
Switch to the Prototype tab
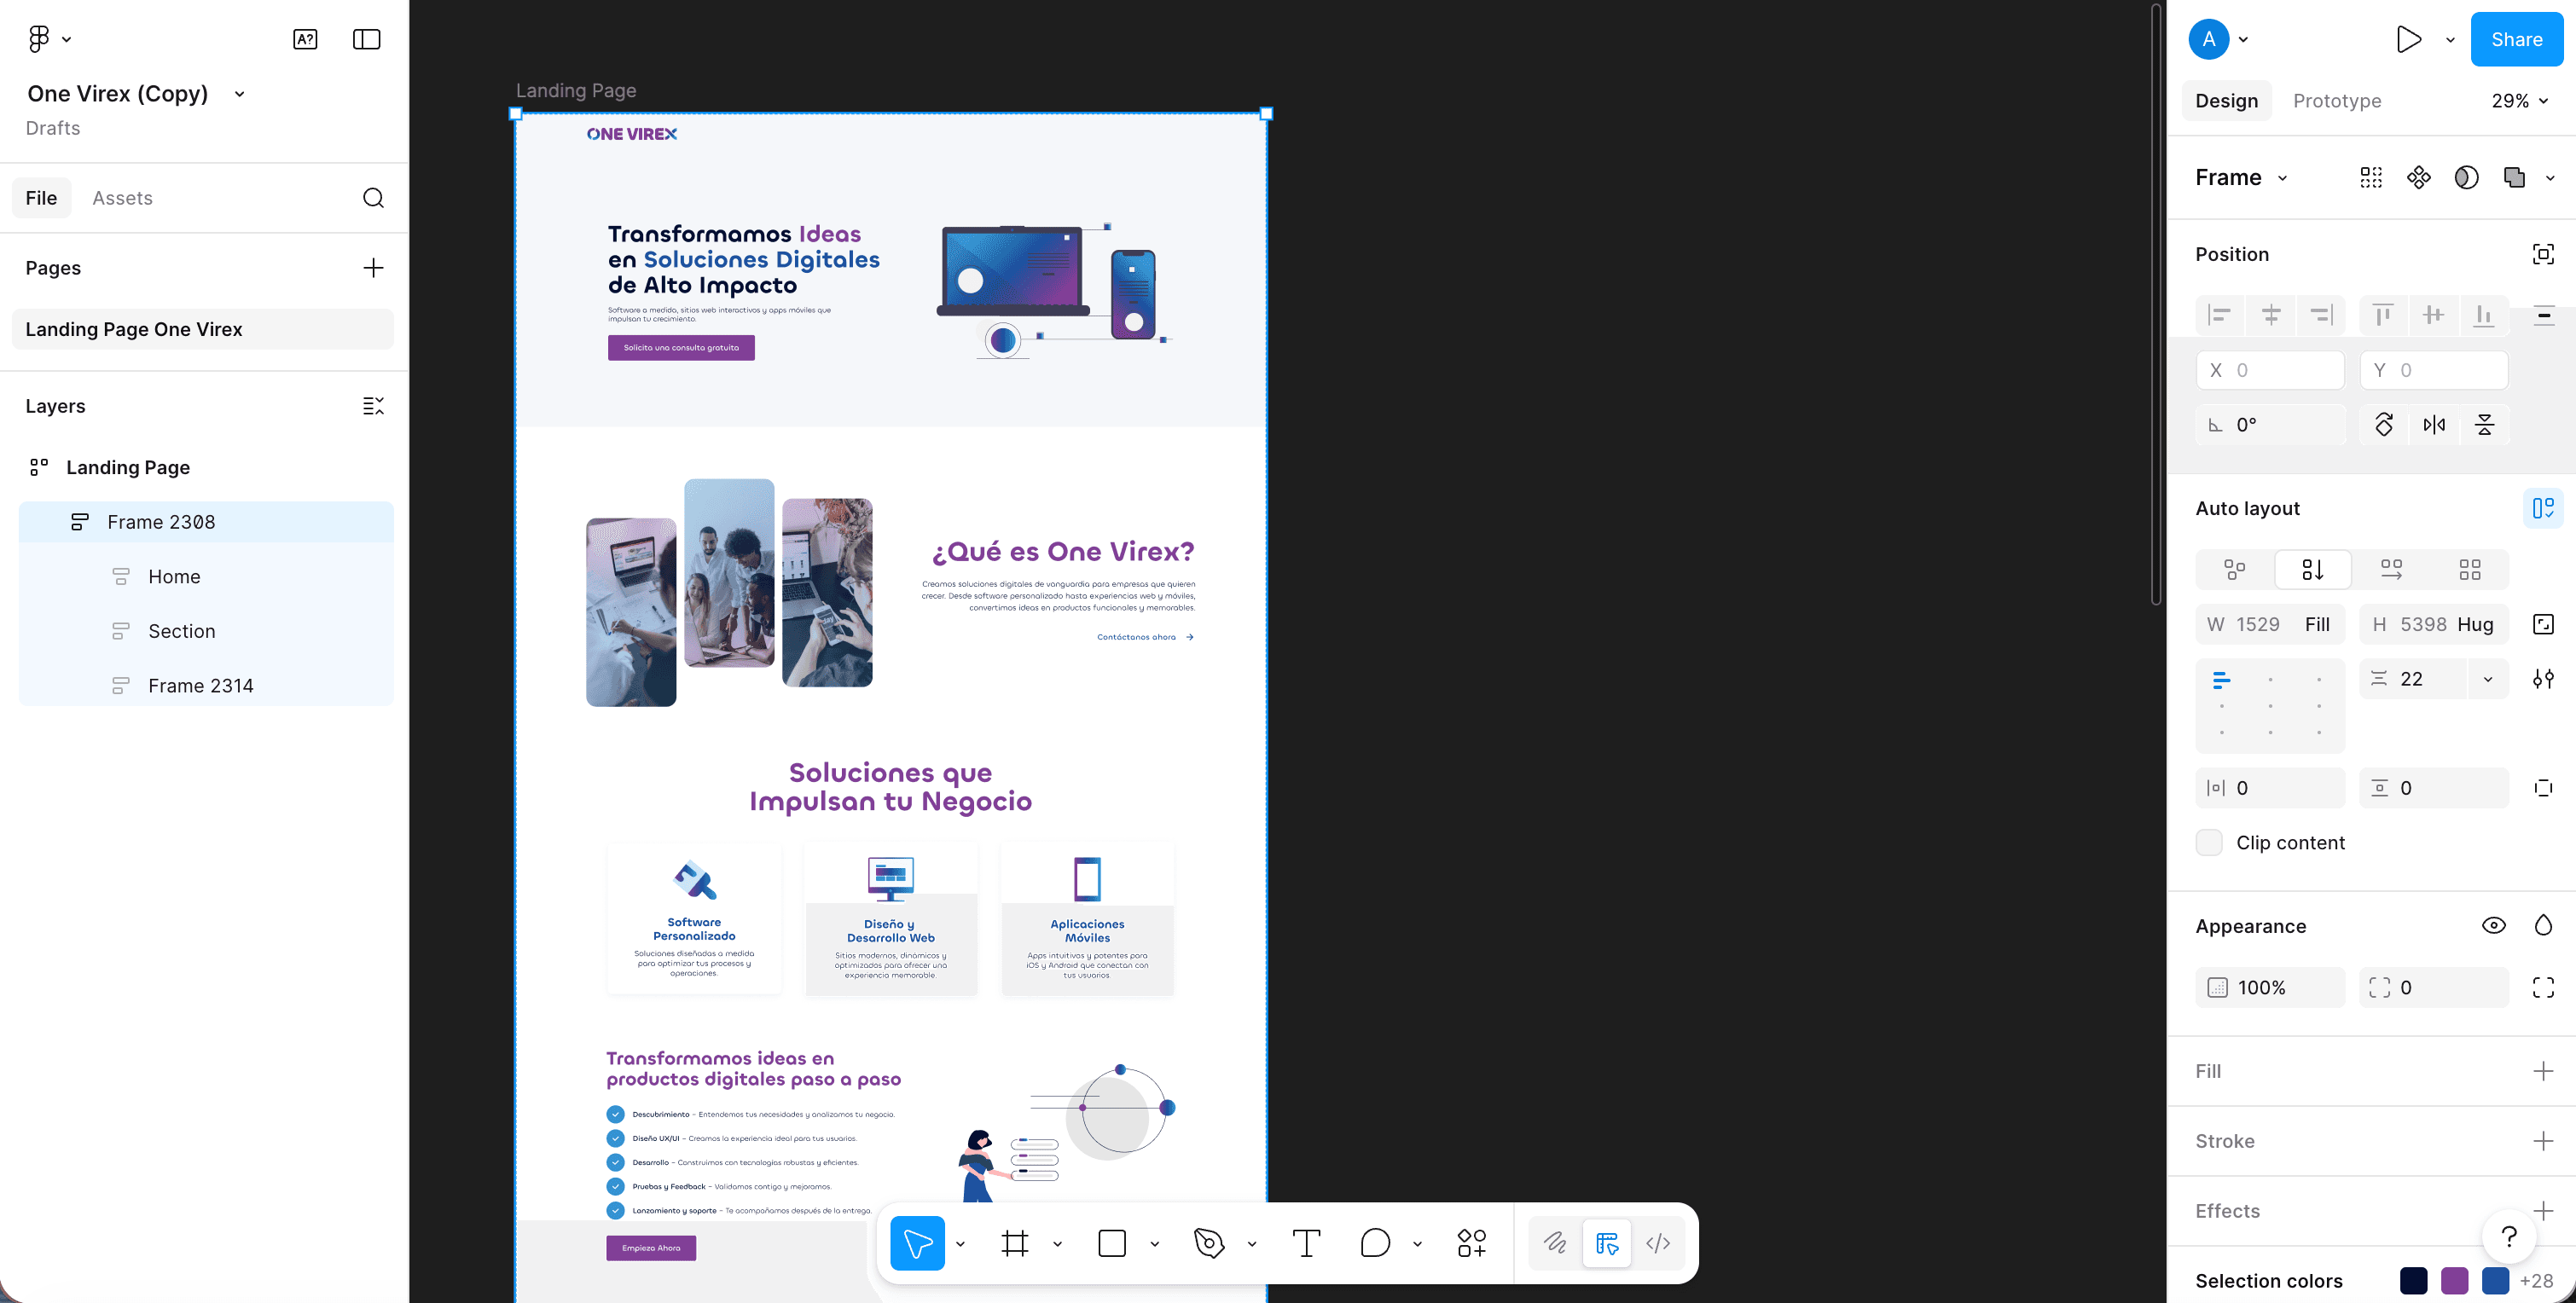click(x=2337, y=100)
